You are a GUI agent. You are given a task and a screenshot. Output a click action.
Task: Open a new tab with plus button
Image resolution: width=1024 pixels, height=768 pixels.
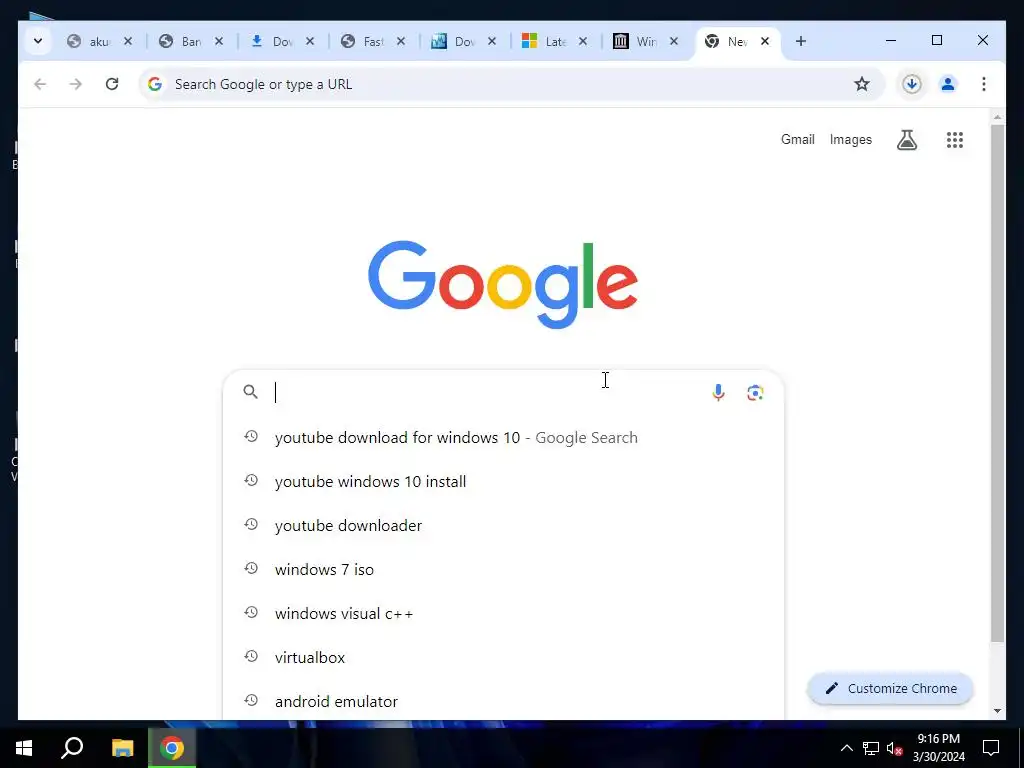click(801, 41)
